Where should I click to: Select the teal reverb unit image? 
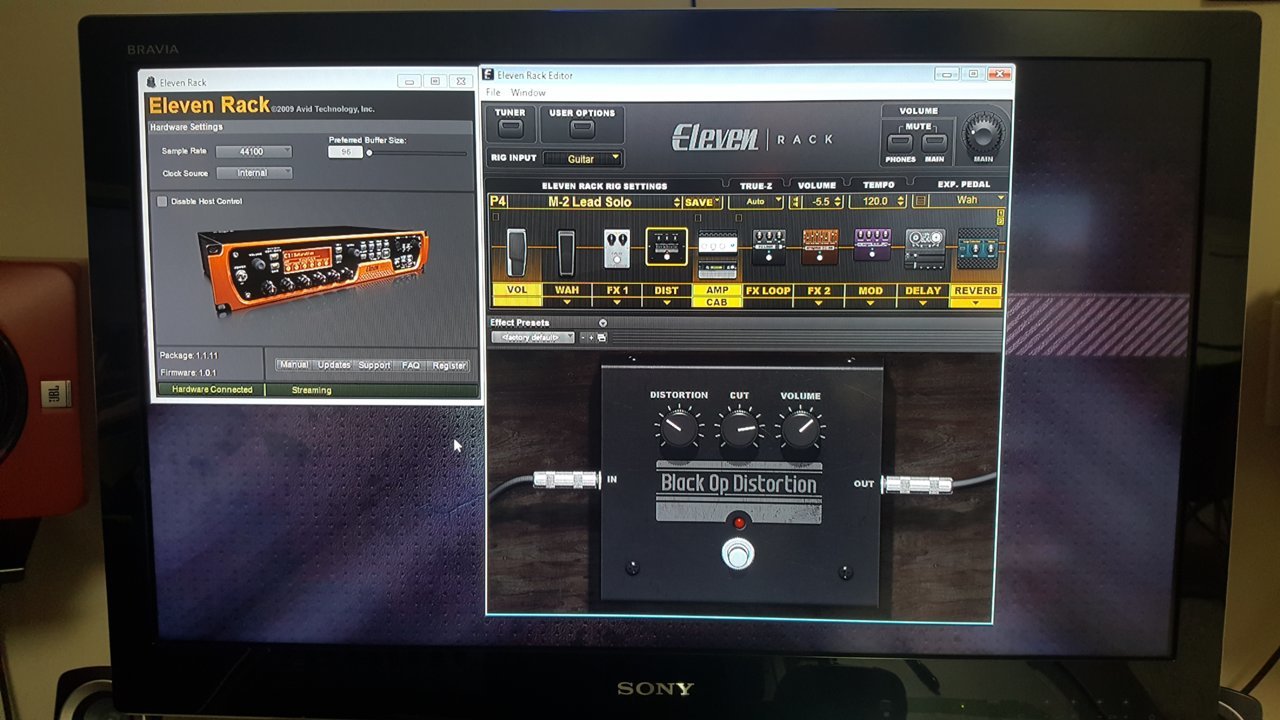point(977,248)
